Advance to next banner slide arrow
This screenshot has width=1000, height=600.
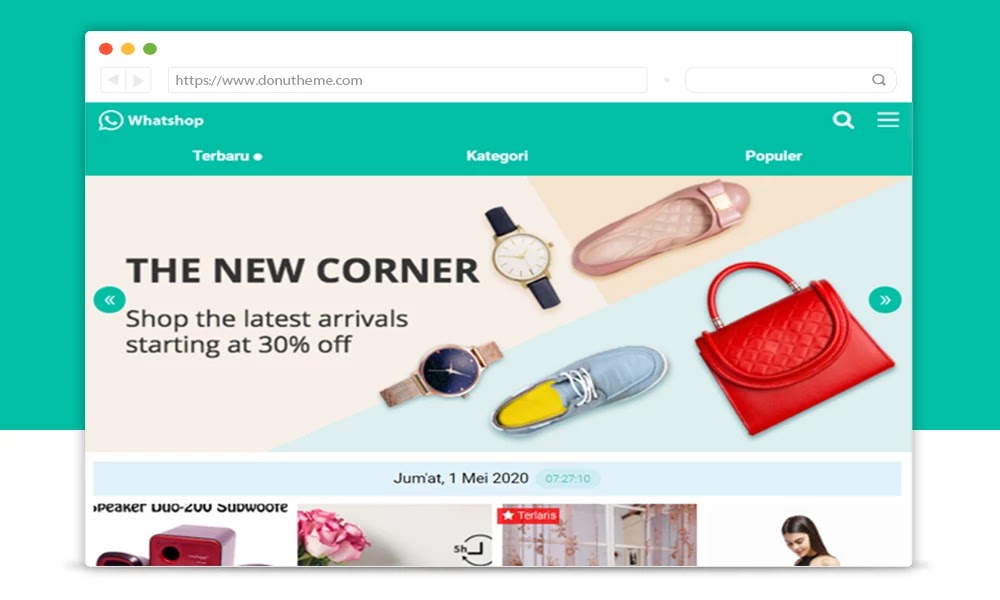tap(885, 300)
